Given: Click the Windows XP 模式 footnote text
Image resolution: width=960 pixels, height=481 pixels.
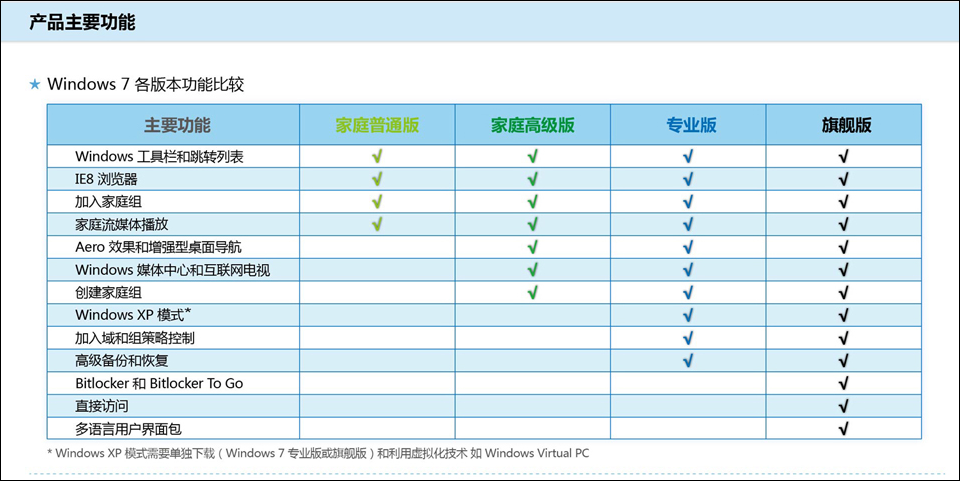Looking at the screenshot, I should point(318,453).
